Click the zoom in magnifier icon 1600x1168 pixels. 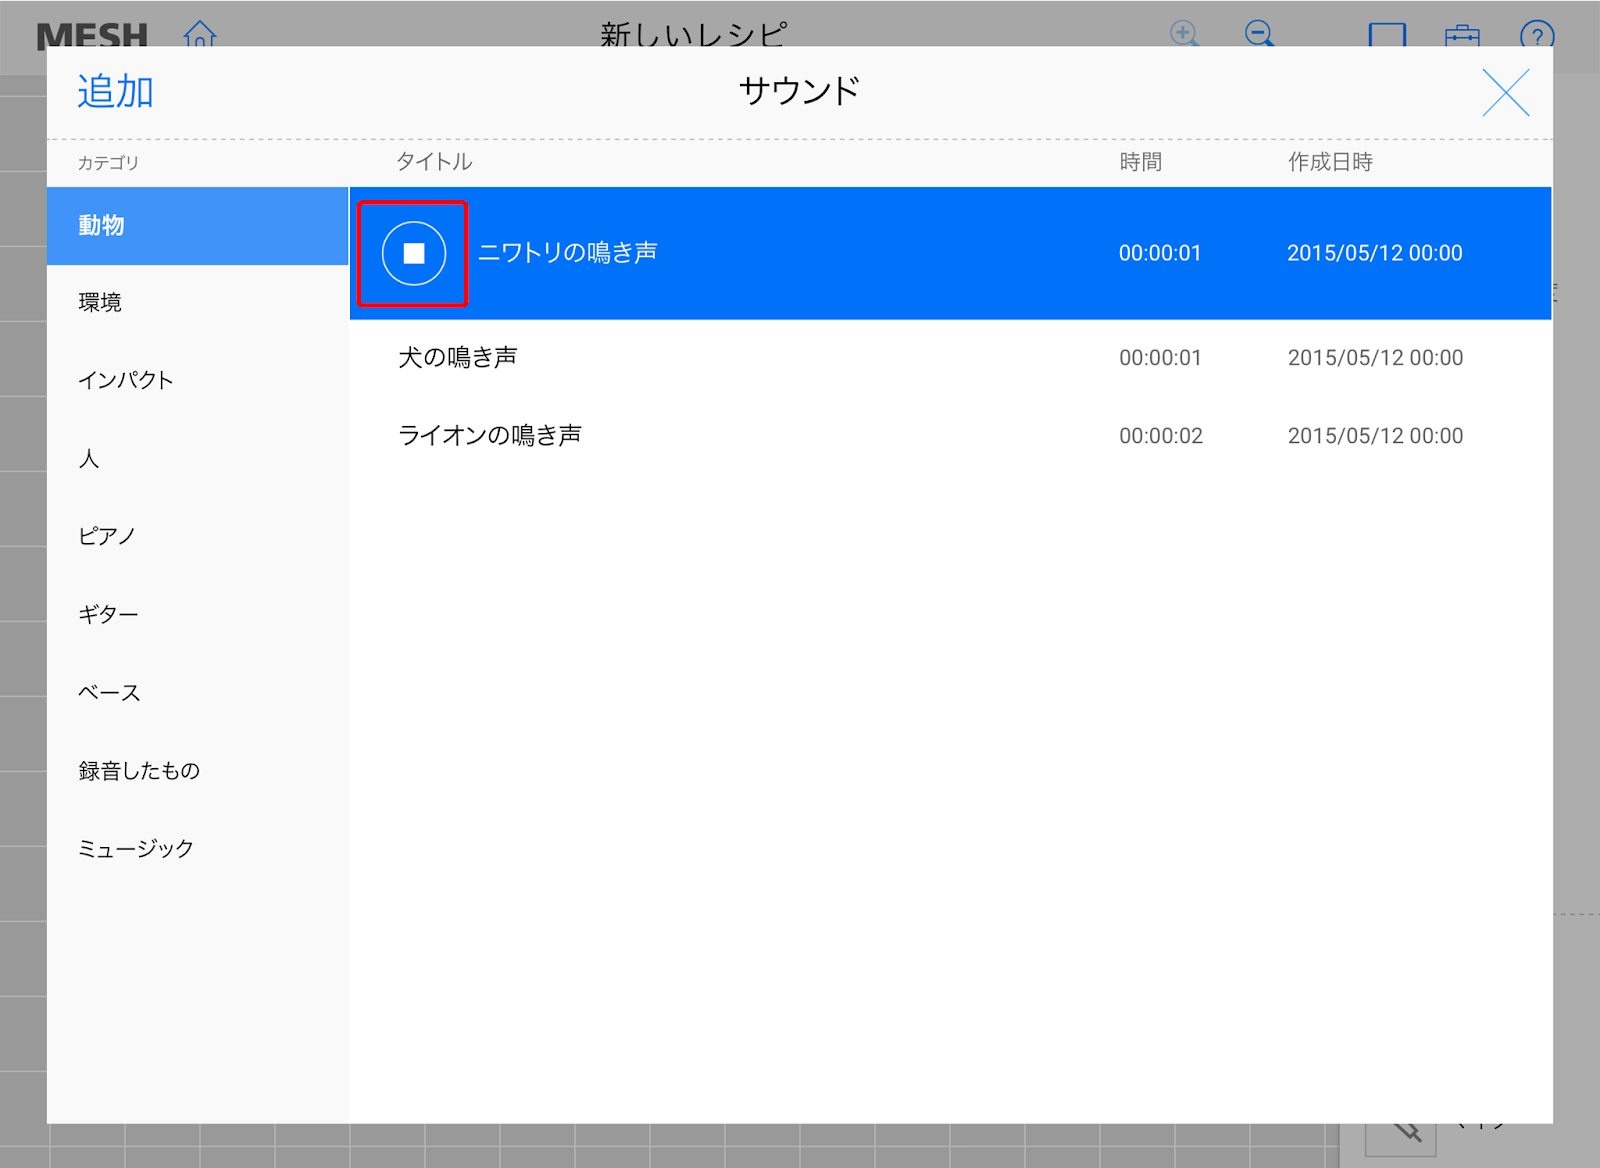1185,33
